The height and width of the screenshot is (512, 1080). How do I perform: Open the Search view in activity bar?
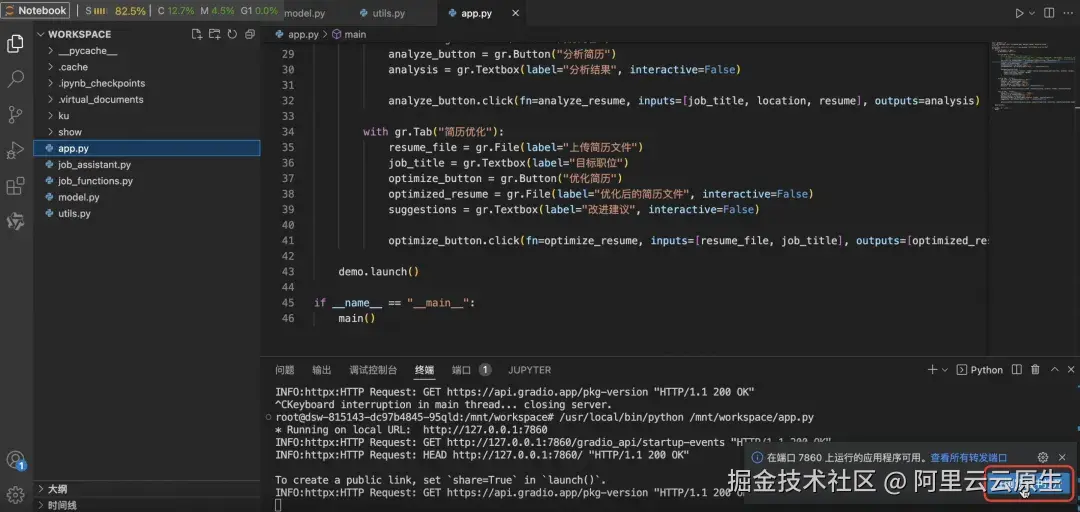[15, 79]
